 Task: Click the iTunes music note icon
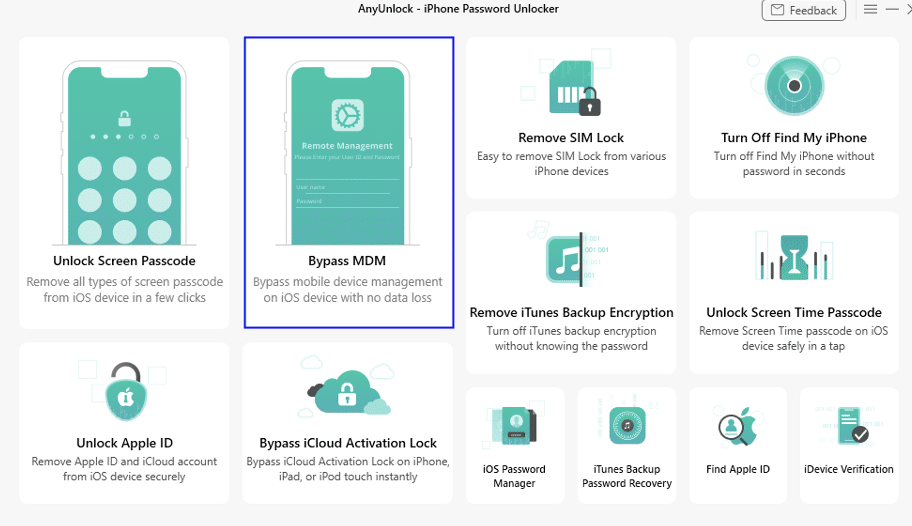[x=565, y=260]
